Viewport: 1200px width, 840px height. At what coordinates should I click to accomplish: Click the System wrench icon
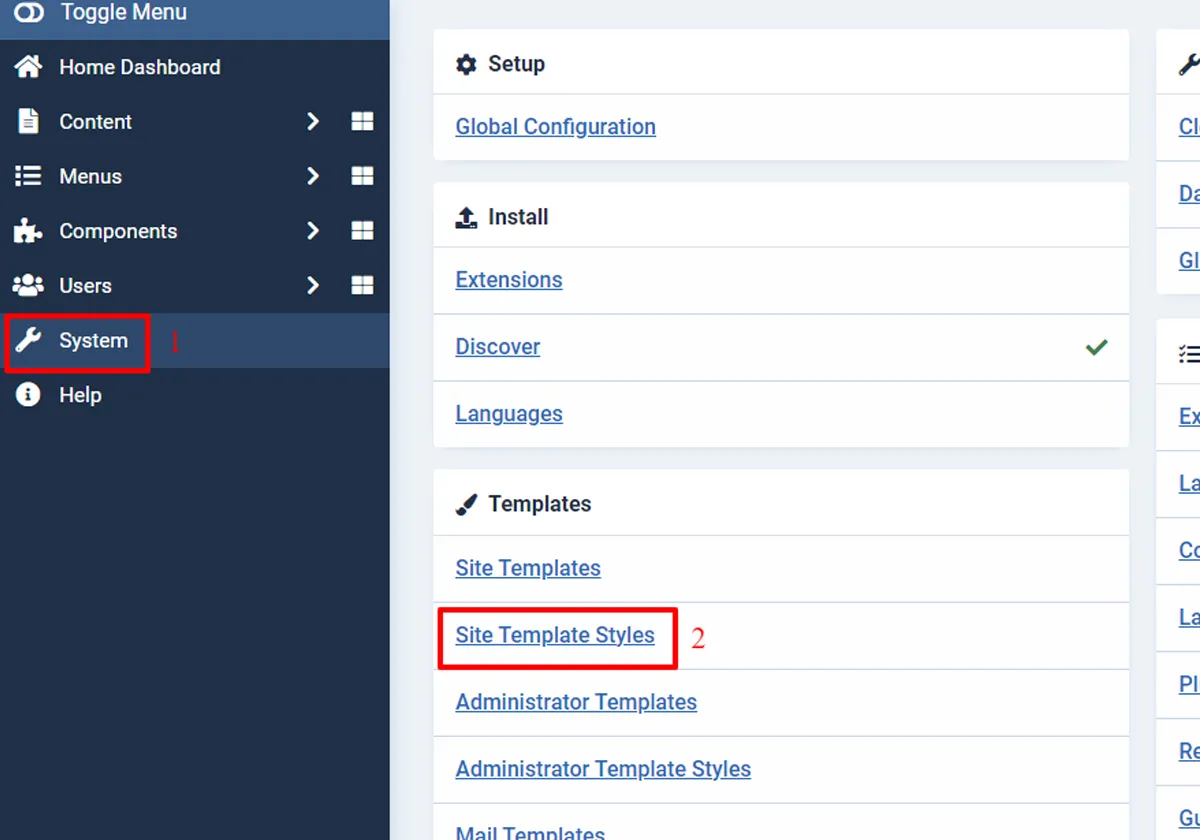pos(28,340)
